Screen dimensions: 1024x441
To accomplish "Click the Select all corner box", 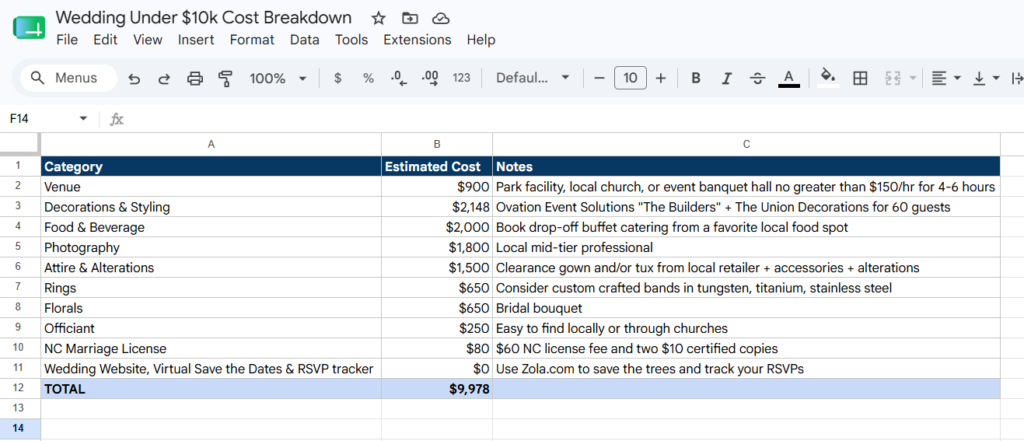I will (x=20, y=144).
